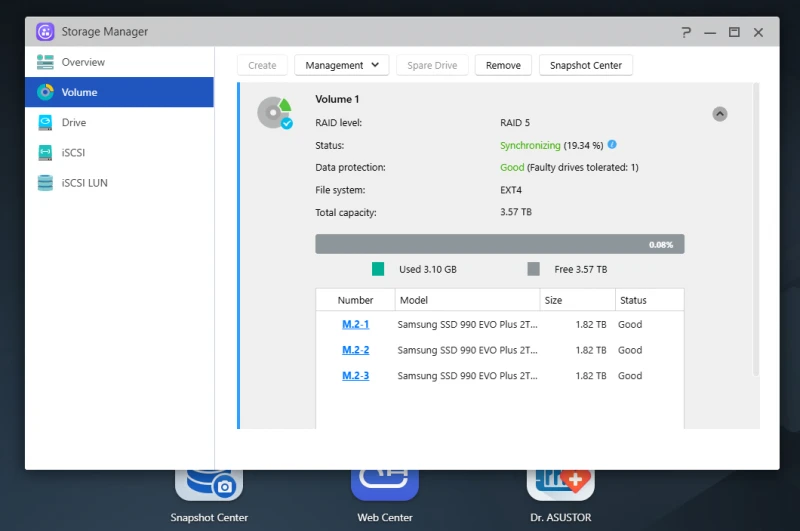800x531 pixels.
Task: Sort by the Size column header
Action: point(578,300)
